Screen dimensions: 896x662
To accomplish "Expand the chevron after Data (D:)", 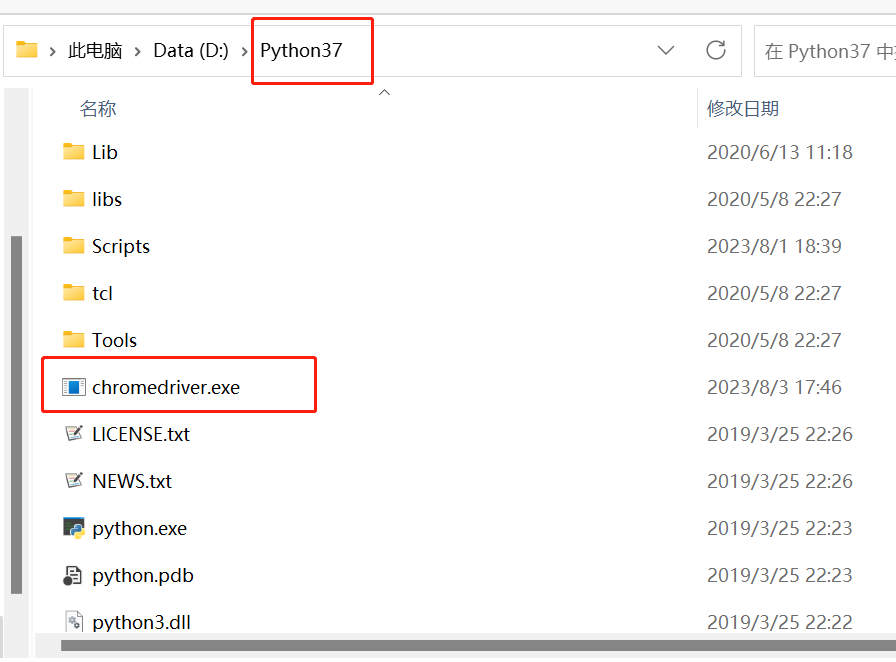I will tap(244, 51).
